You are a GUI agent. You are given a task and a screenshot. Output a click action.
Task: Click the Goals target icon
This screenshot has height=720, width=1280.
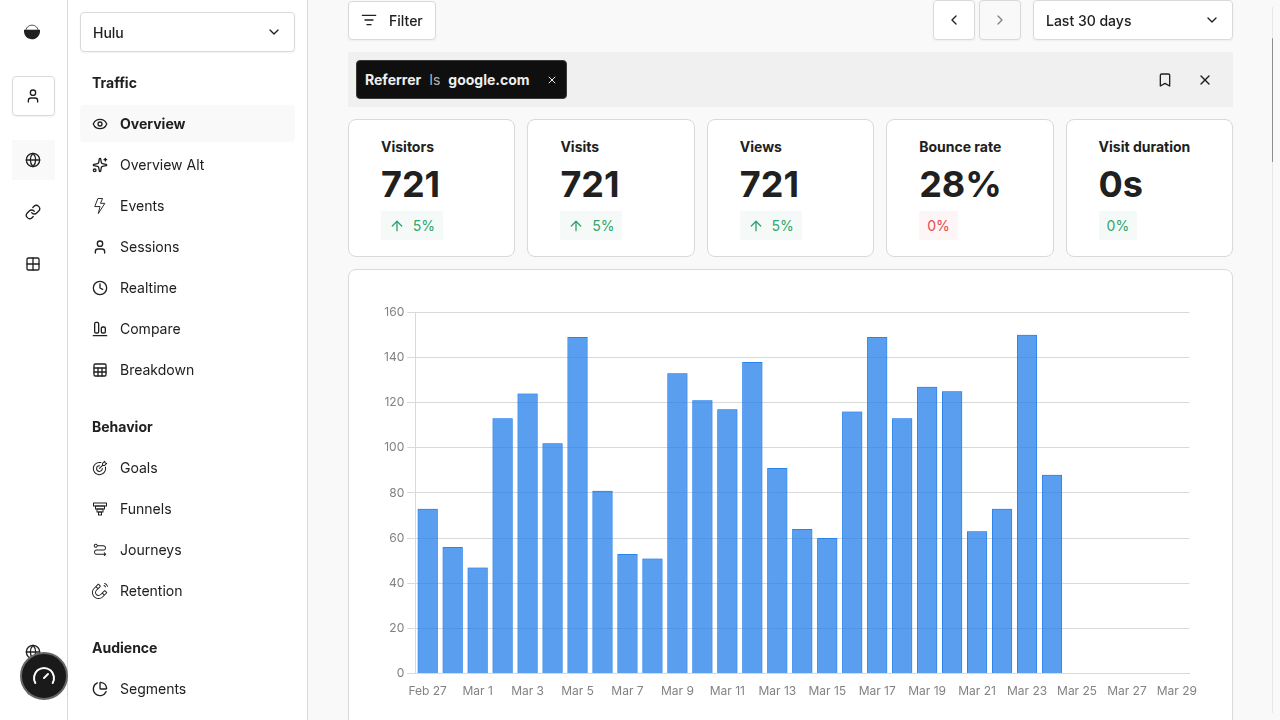100,468
